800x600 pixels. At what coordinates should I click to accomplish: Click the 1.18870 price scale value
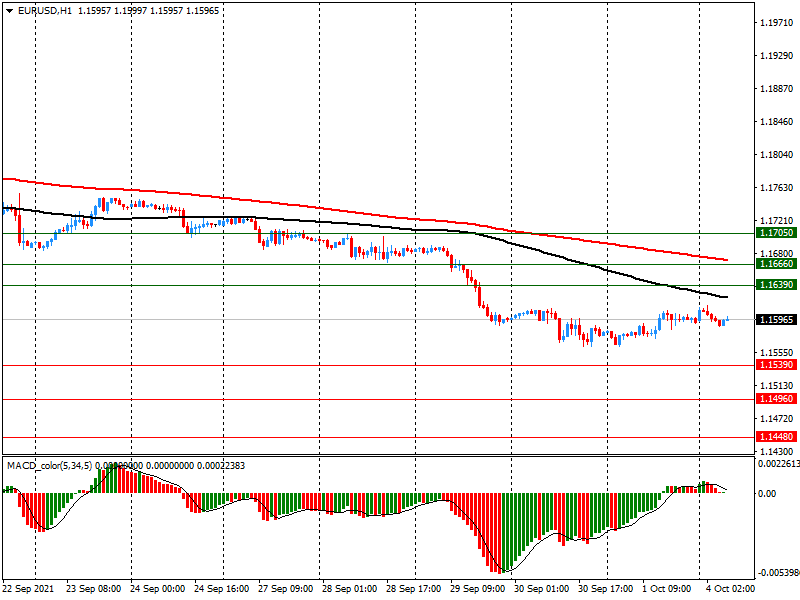(x=777, y=89)
